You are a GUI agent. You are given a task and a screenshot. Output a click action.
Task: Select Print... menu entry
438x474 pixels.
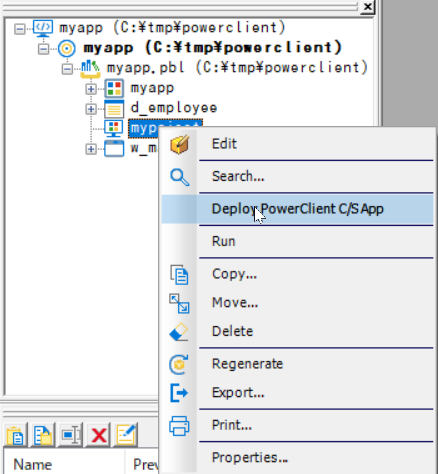pos(297,425)
